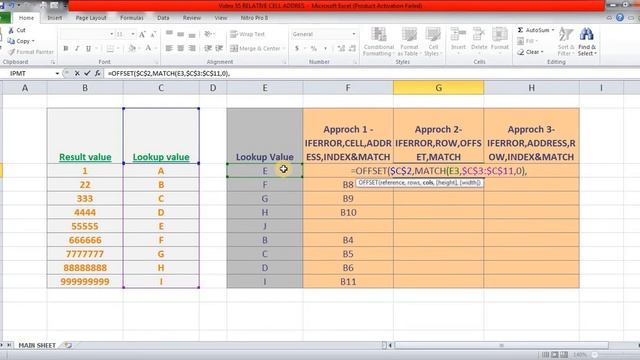The width and height of the screenshot is (640, 360).
Task: Select cell with value 55555
Action: [85, 226]
